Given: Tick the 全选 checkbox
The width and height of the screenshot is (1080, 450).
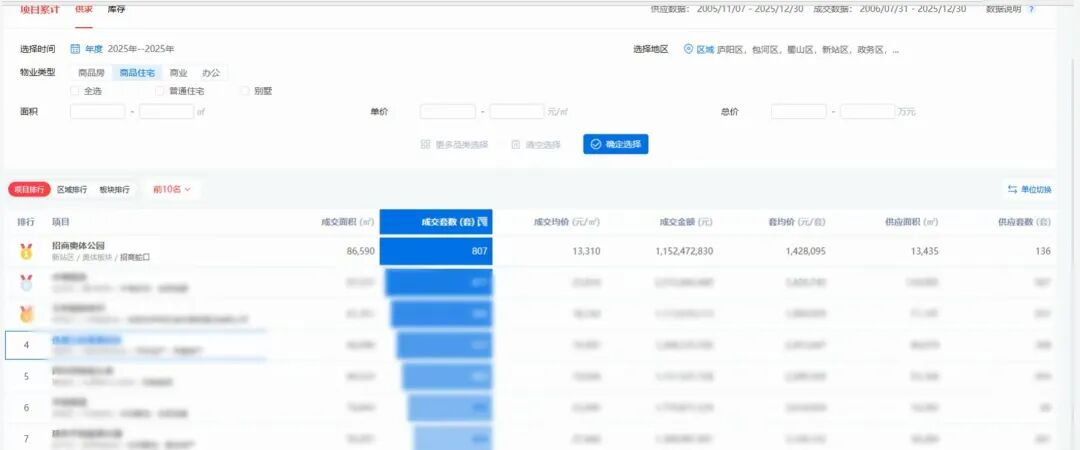Looking at the screenshot, I should 75,90.
